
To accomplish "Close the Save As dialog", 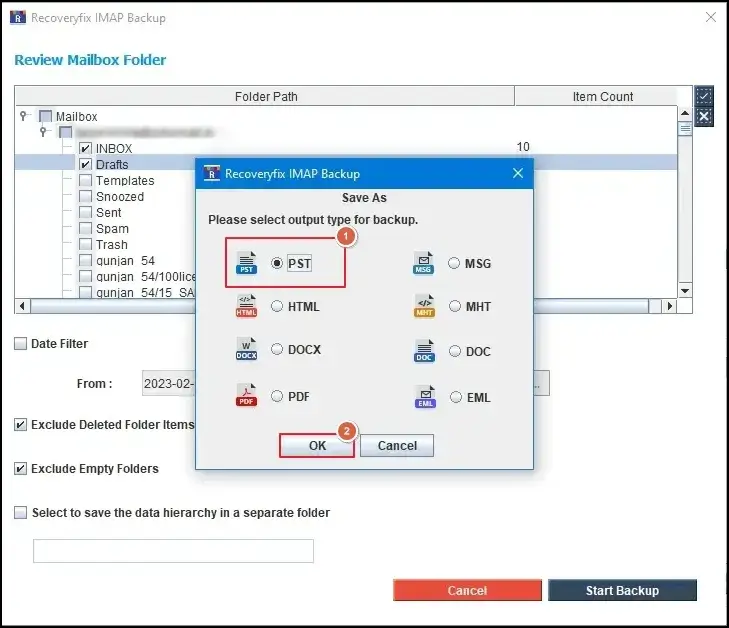I will click(x=518, y=173).
